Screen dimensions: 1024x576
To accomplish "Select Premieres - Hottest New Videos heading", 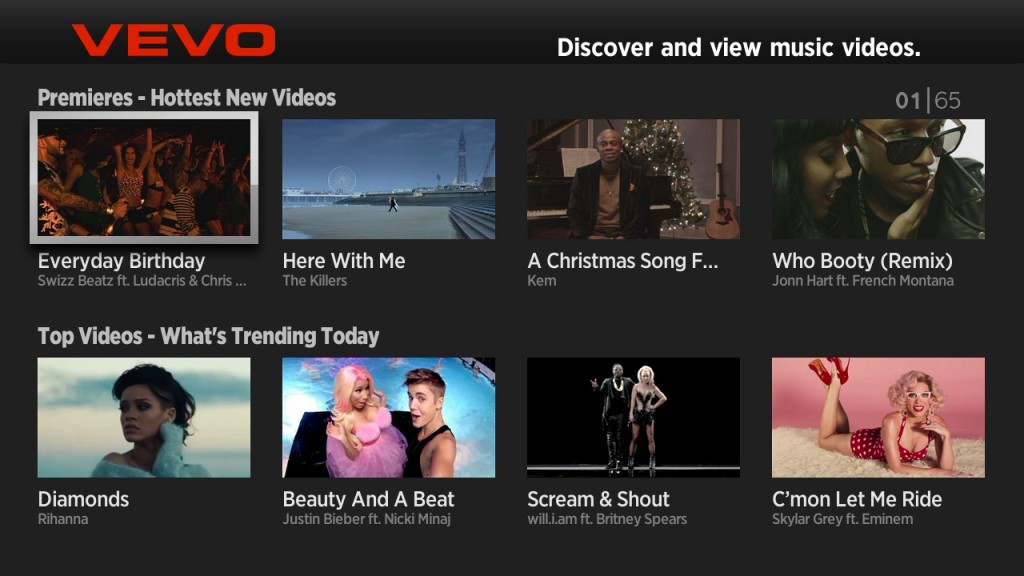I will pos(187,98).
